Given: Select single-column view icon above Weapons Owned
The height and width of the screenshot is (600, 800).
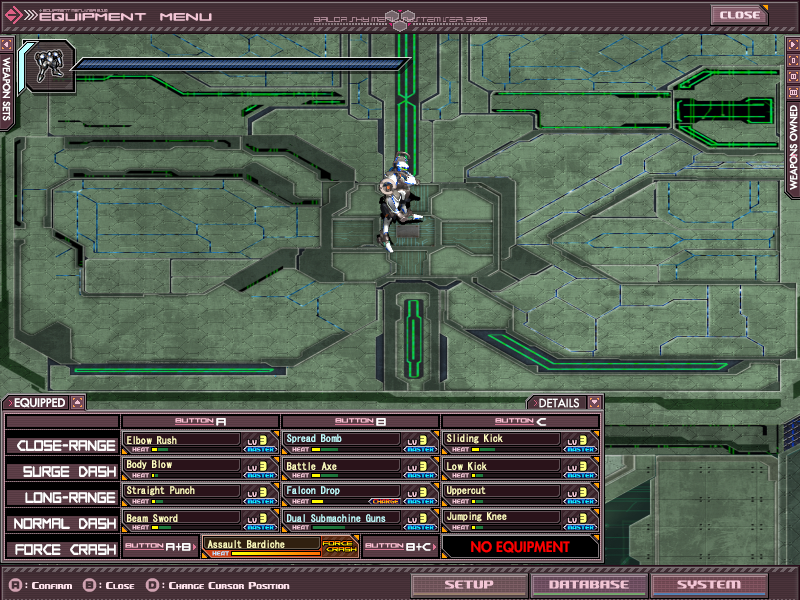Looking at the screenshot, I should [x=793, y=61].
